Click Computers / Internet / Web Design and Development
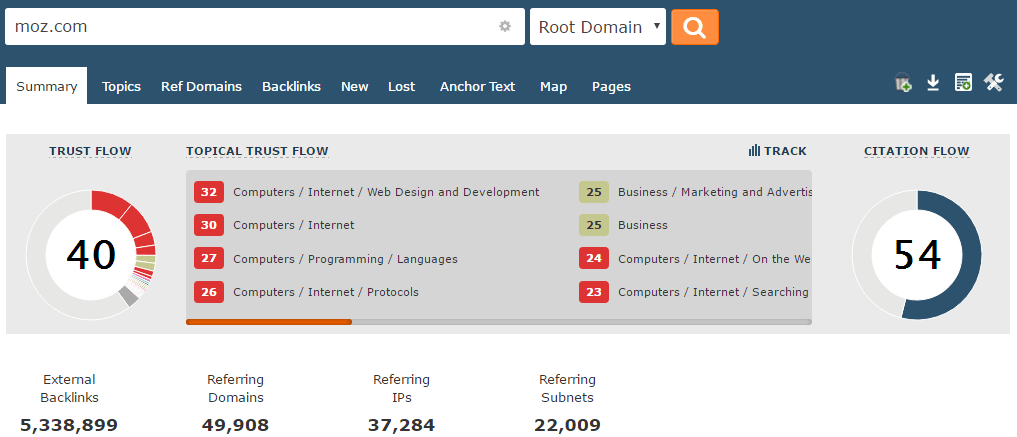Image resolution: width=1017 pixels, height=437 pixels. click(x=386, y=192)
